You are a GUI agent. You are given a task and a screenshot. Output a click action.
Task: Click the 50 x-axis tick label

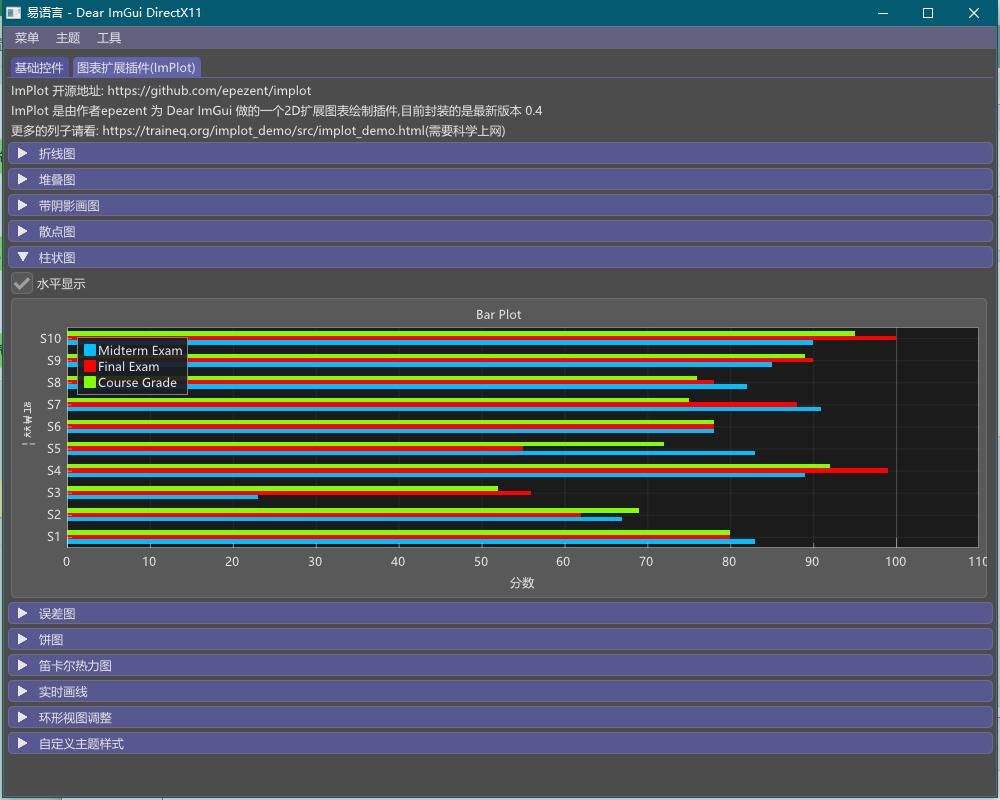pos(481,561)
